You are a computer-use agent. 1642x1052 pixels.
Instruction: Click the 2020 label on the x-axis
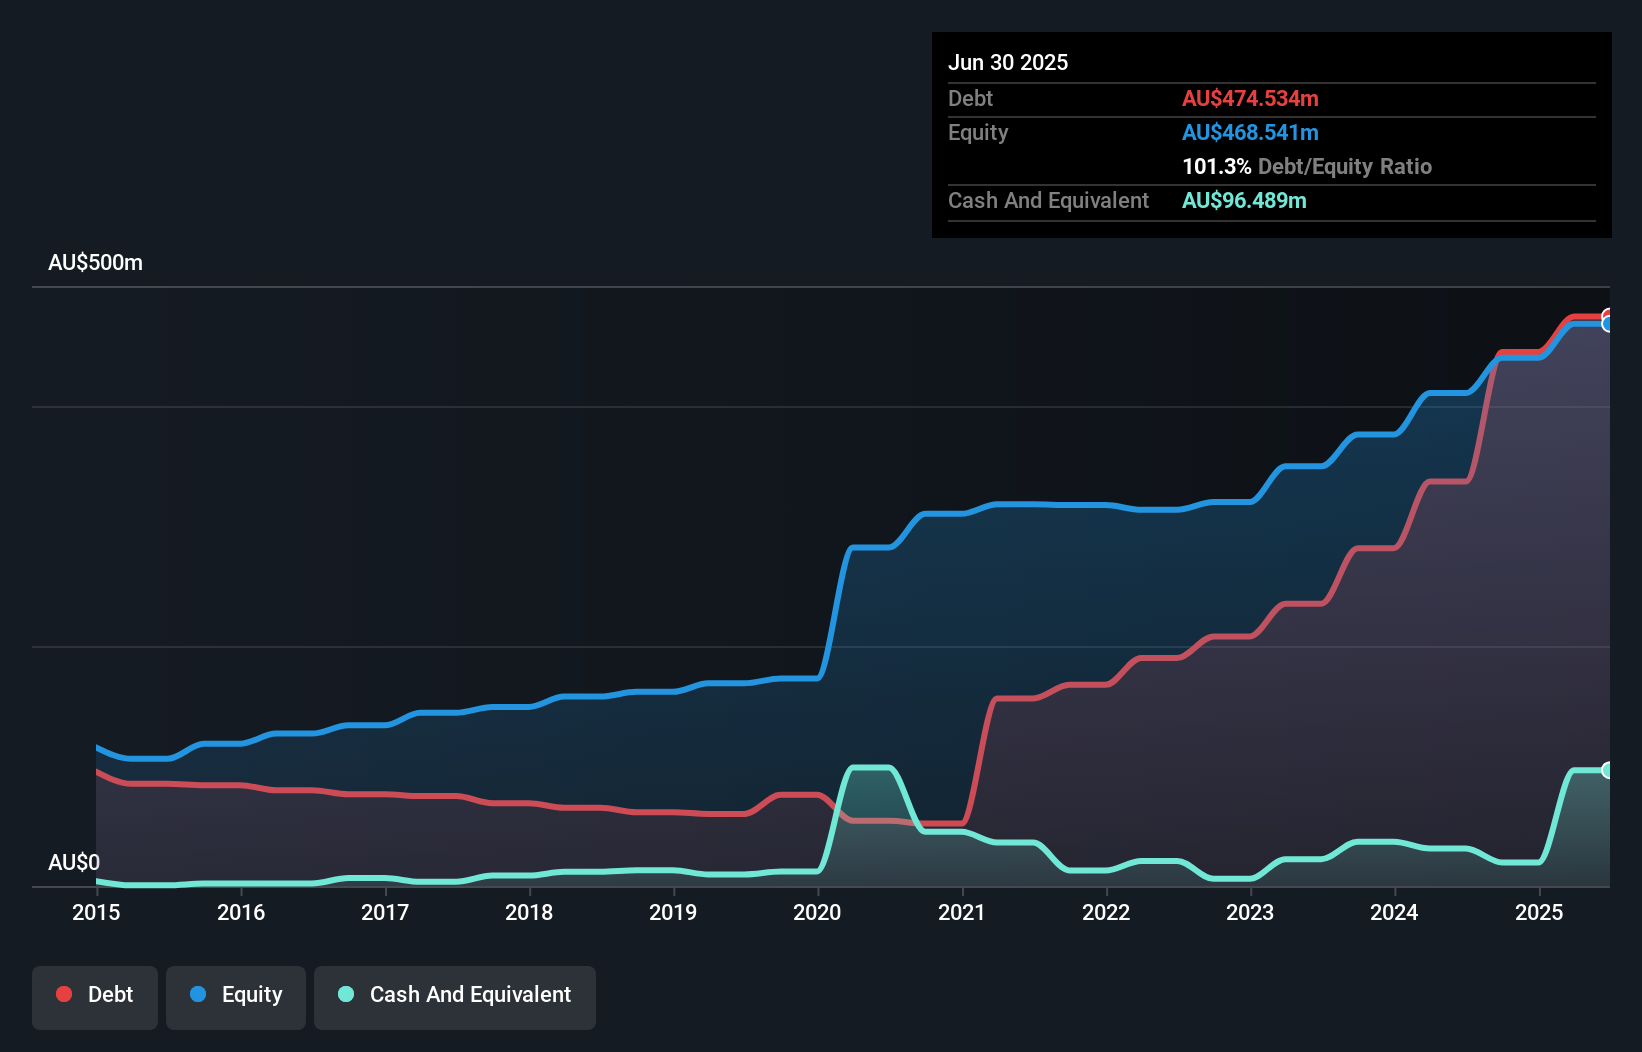click(817, 912)
